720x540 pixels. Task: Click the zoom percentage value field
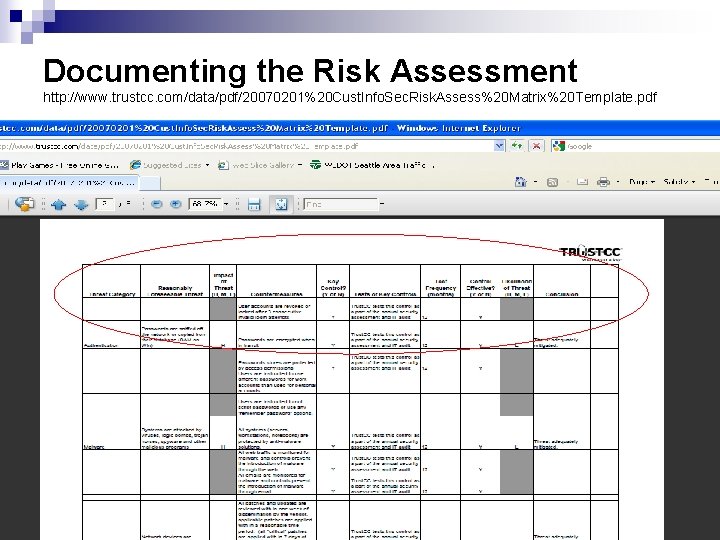pos(205,204)
